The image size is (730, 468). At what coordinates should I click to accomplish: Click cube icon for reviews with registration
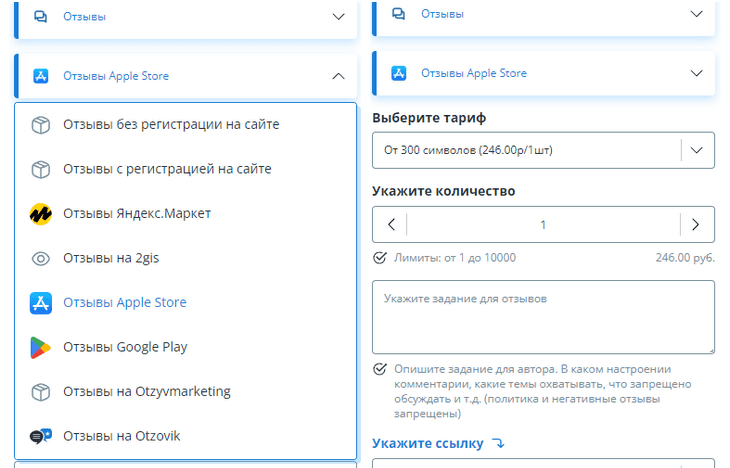(40, 169)
